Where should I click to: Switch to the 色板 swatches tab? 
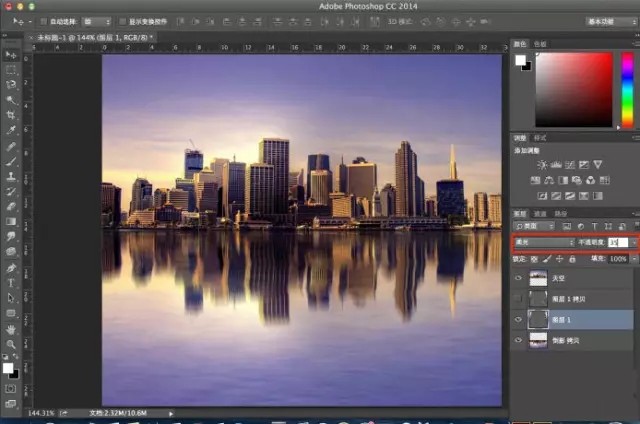(540, 44)
